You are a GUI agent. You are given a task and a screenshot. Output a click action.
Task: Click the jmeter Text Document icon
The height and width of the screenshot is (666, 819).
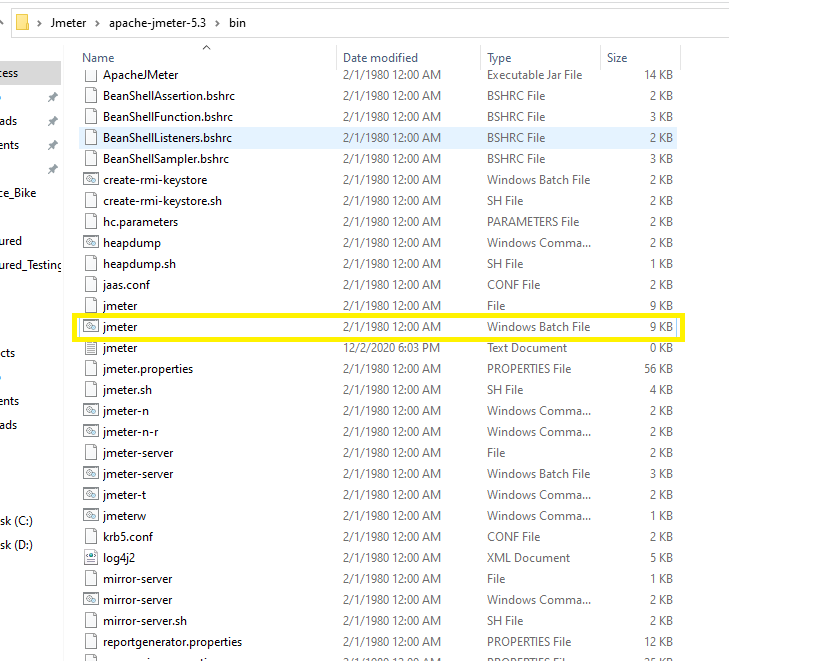[x=91, y=347]
